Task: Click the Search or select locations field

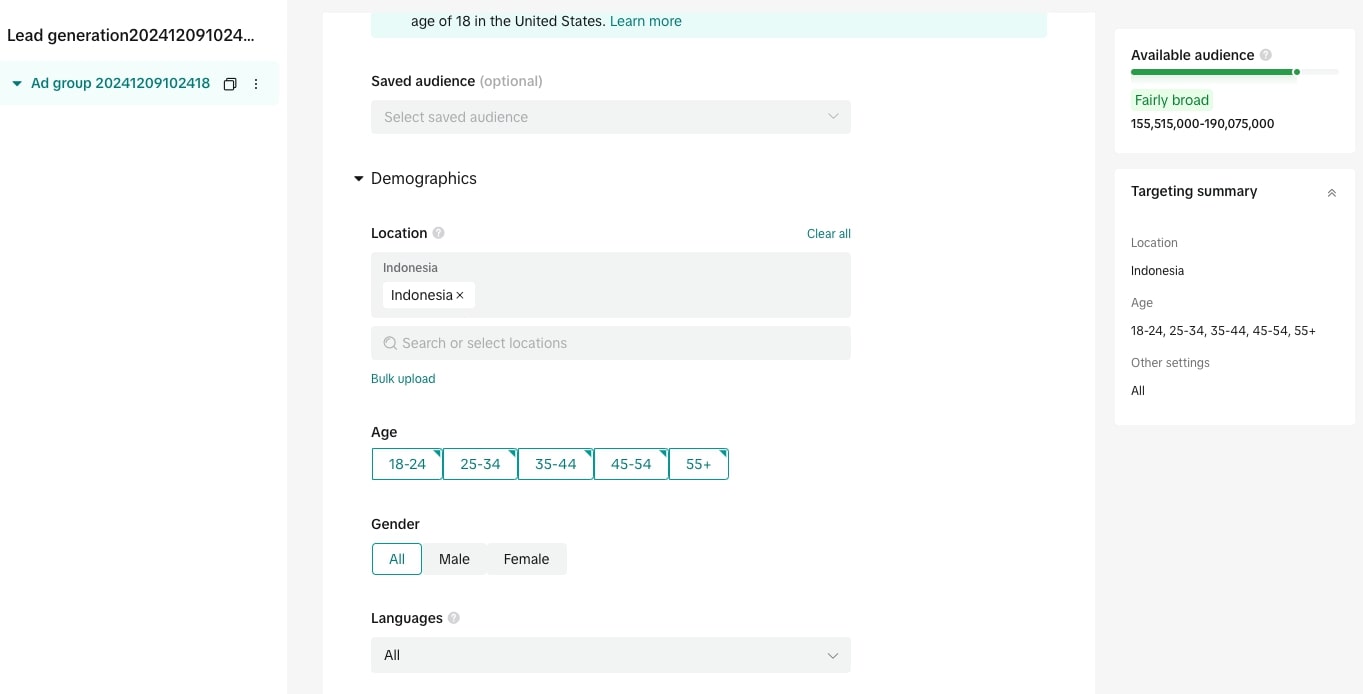Action: tap(610, 343)
